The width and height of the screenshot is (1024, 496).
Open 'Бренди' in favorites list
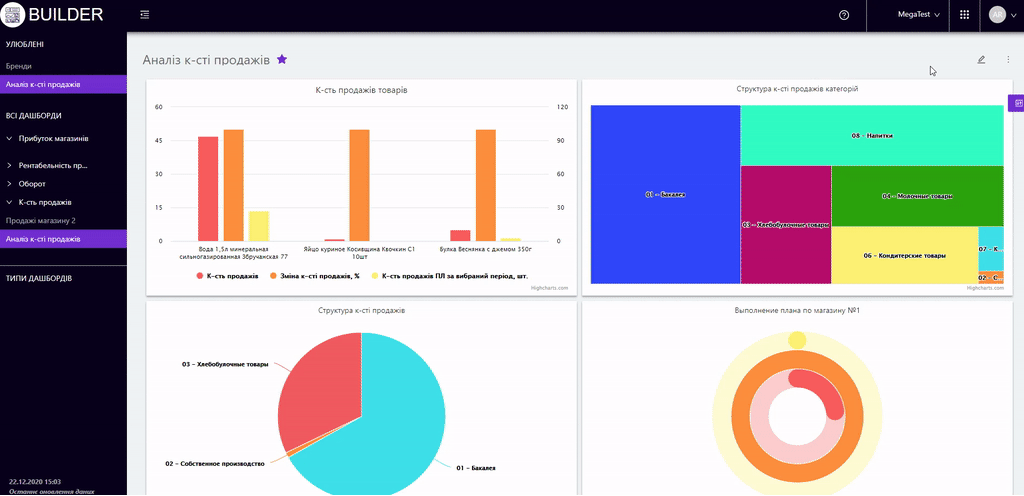tap(19, 66)
